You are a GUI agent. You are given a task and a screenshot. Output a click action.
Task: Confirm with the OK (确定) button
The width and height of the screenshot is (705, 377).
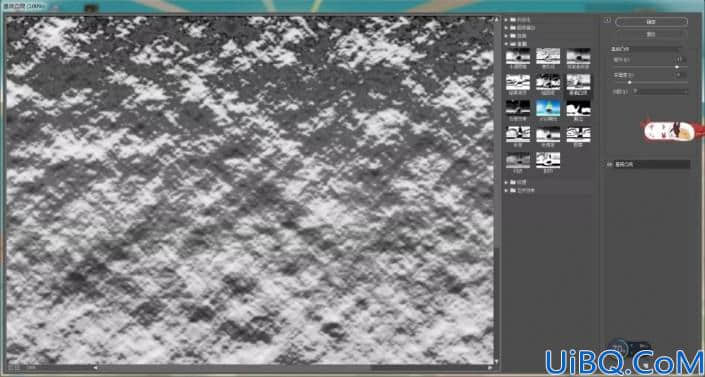pyautogui.click(x=651, y=22)
